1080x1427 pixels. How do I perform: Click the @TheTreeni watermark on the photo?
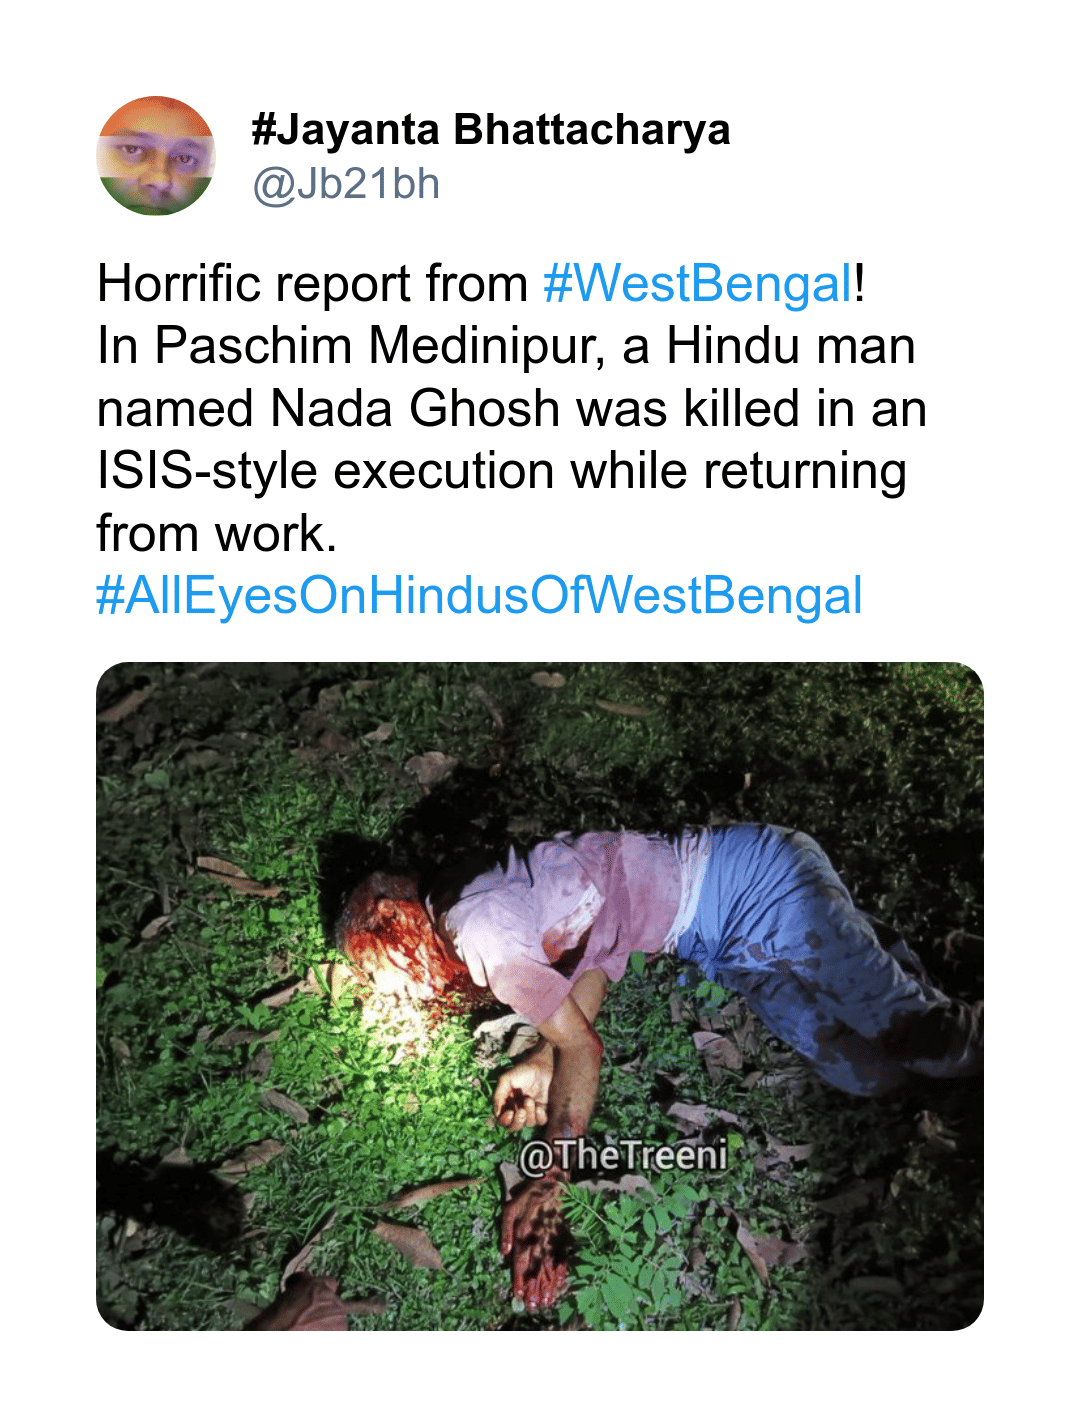pos(624,1156)
